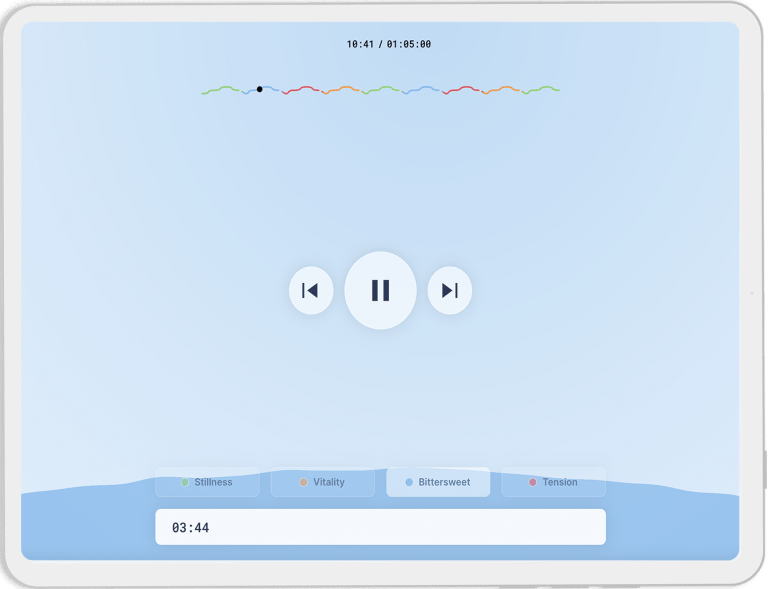Seek to the last green timeline segment
Image resolution: width=768 pixels, height=589 pixels.
tap(541, 89)
